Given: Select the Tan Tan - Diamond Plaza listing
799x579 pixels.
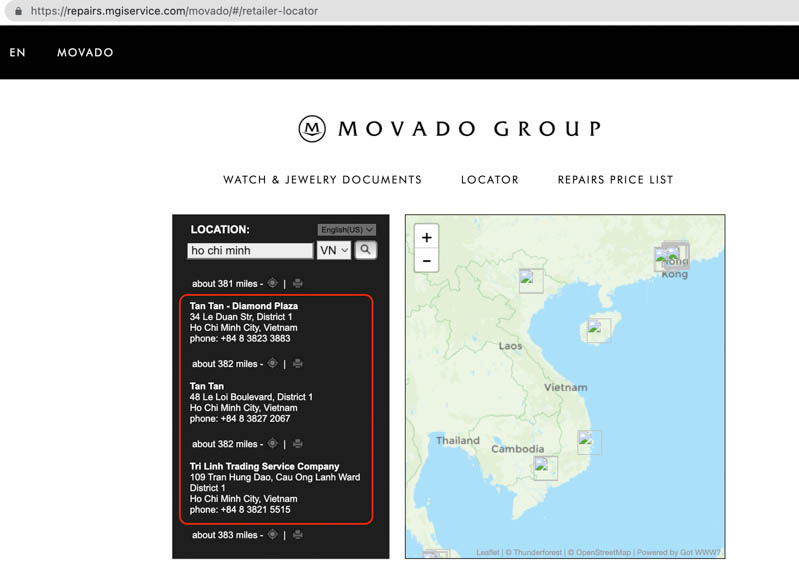Looking at the screenshot, I should point(244,306).
